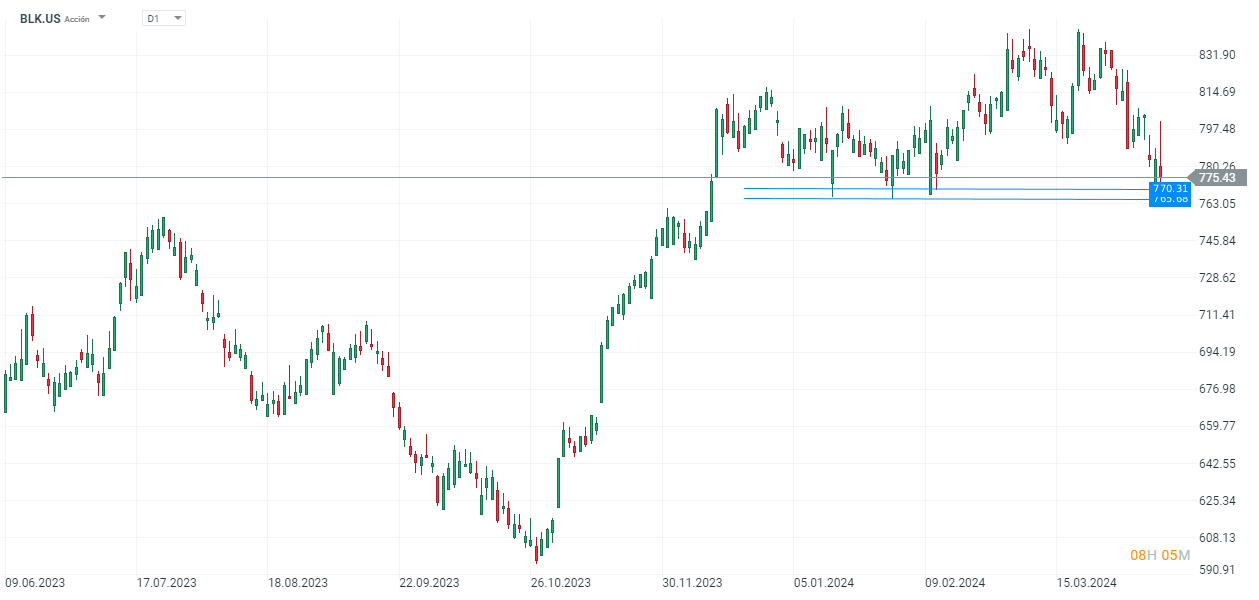The width and height of the screenshot is (1259, 600).
Task: Click the 694.19 level on price scale
Action: point(1216,351)
